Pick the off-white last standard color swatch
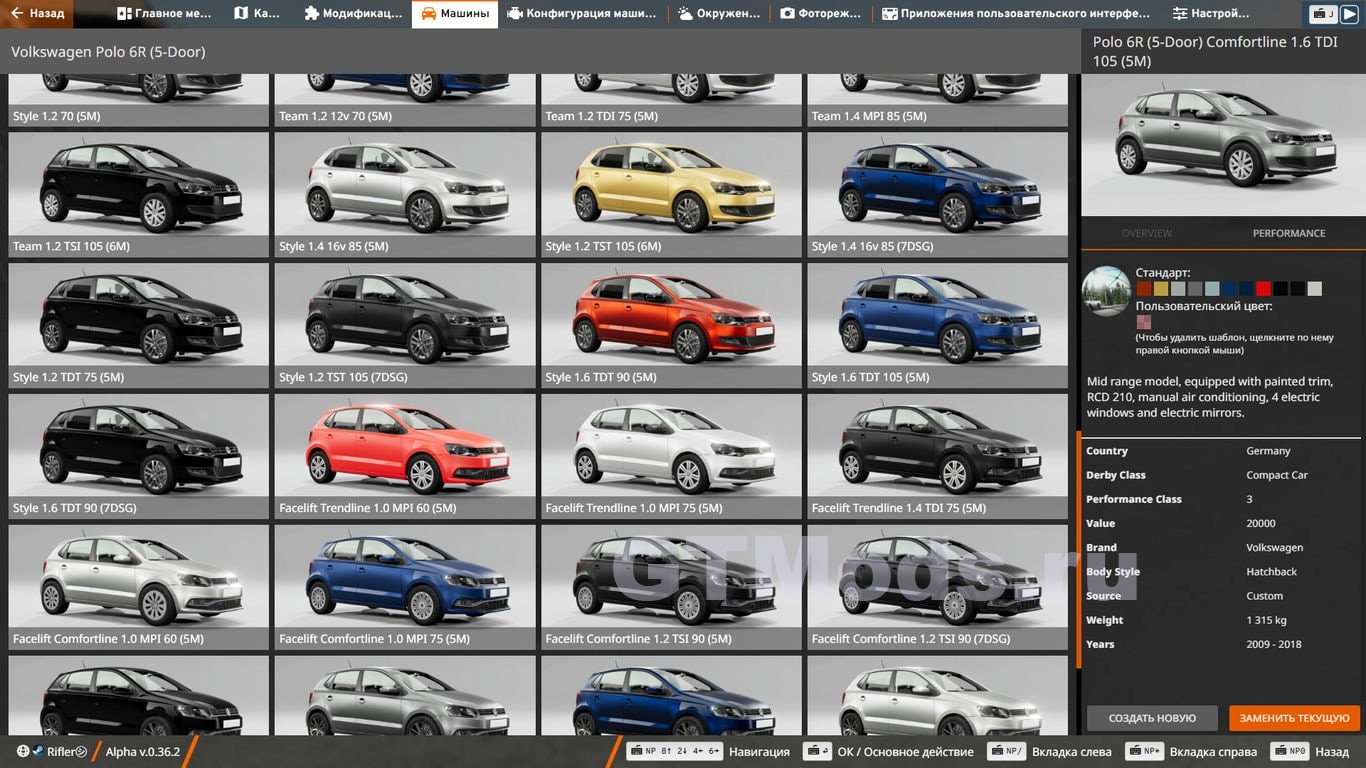The width and height of the screenshot is (1366, 768). 1314,289
